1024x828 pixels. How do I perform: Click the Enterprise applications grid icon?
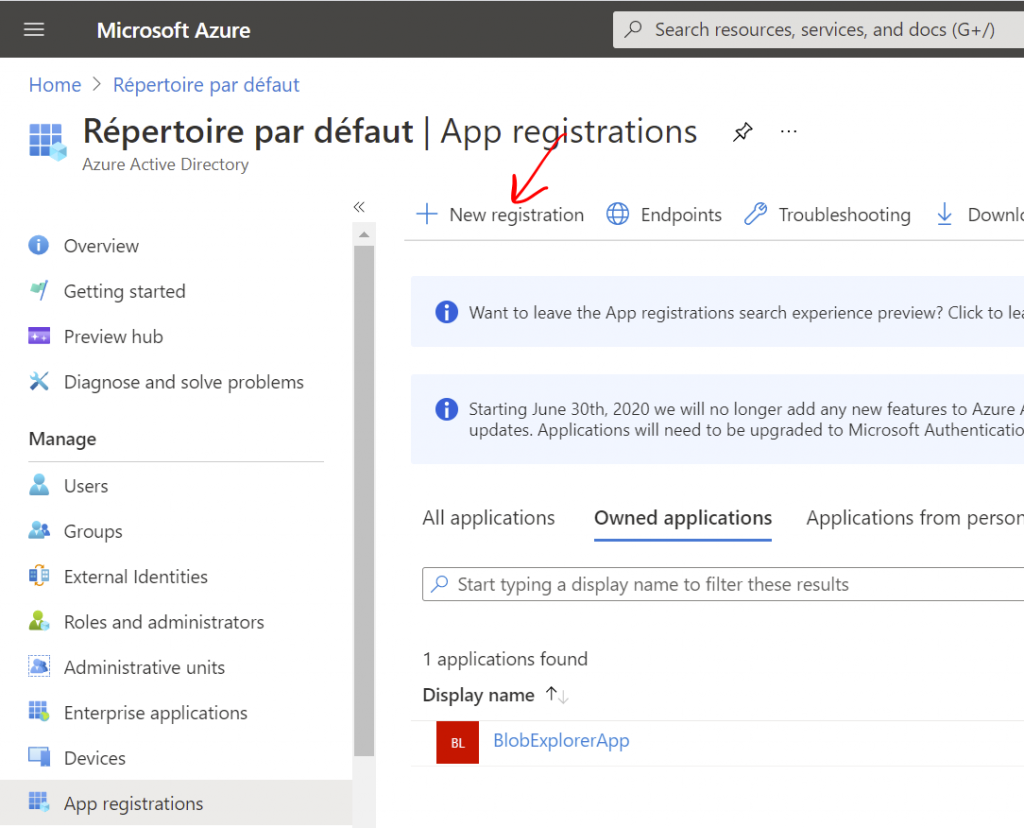[x=39, y=711]
